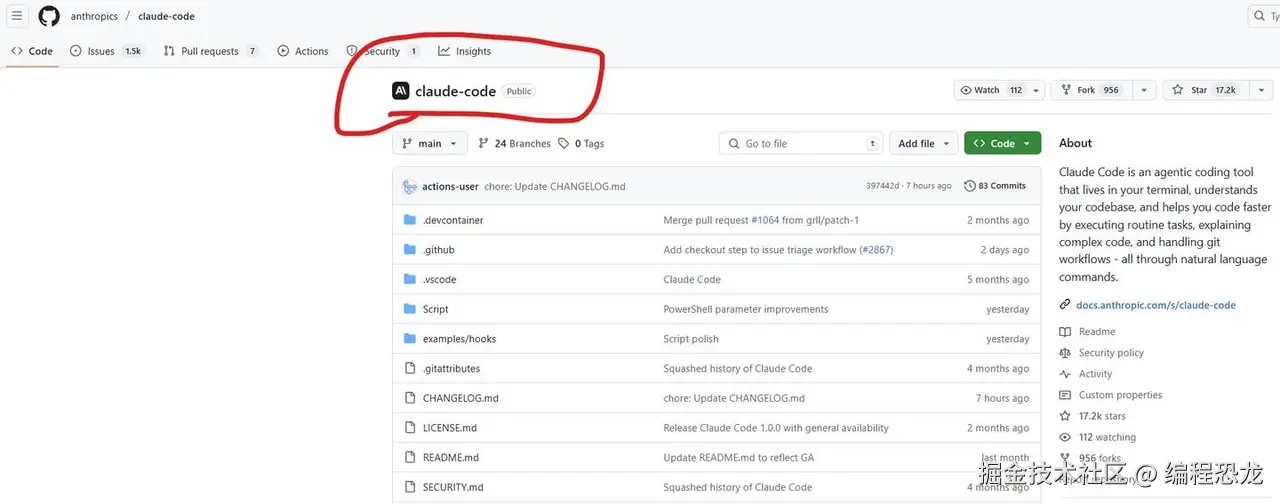
Task: Open the .devcontainer folder
Action: pyautogui.click(x=453, y=220)
